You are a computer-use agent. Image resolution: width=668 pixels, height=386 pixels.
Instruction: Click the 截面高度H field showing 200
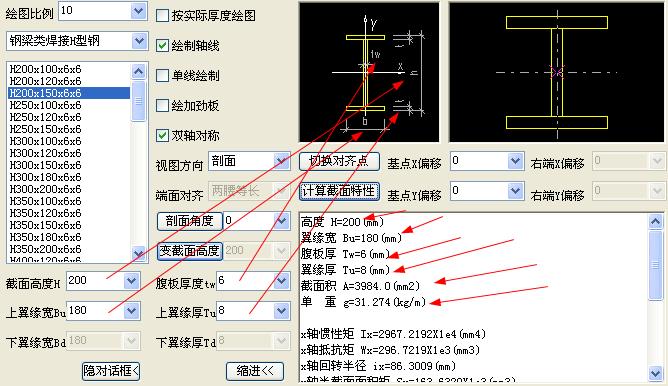[x=95, y=281]
